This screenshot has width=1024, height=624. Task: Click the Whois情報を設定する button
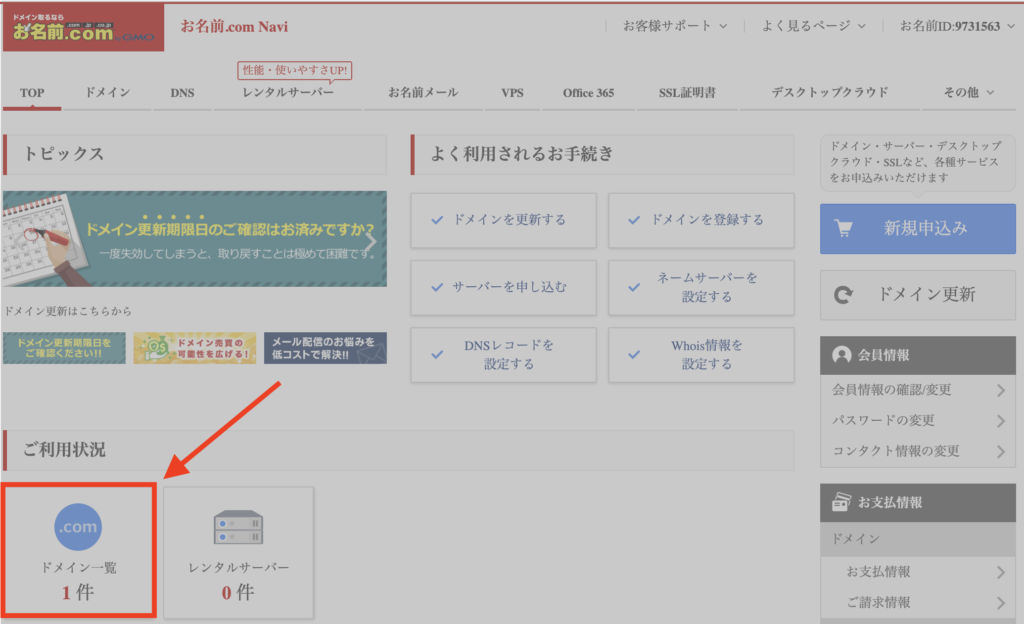coord(701,354)
